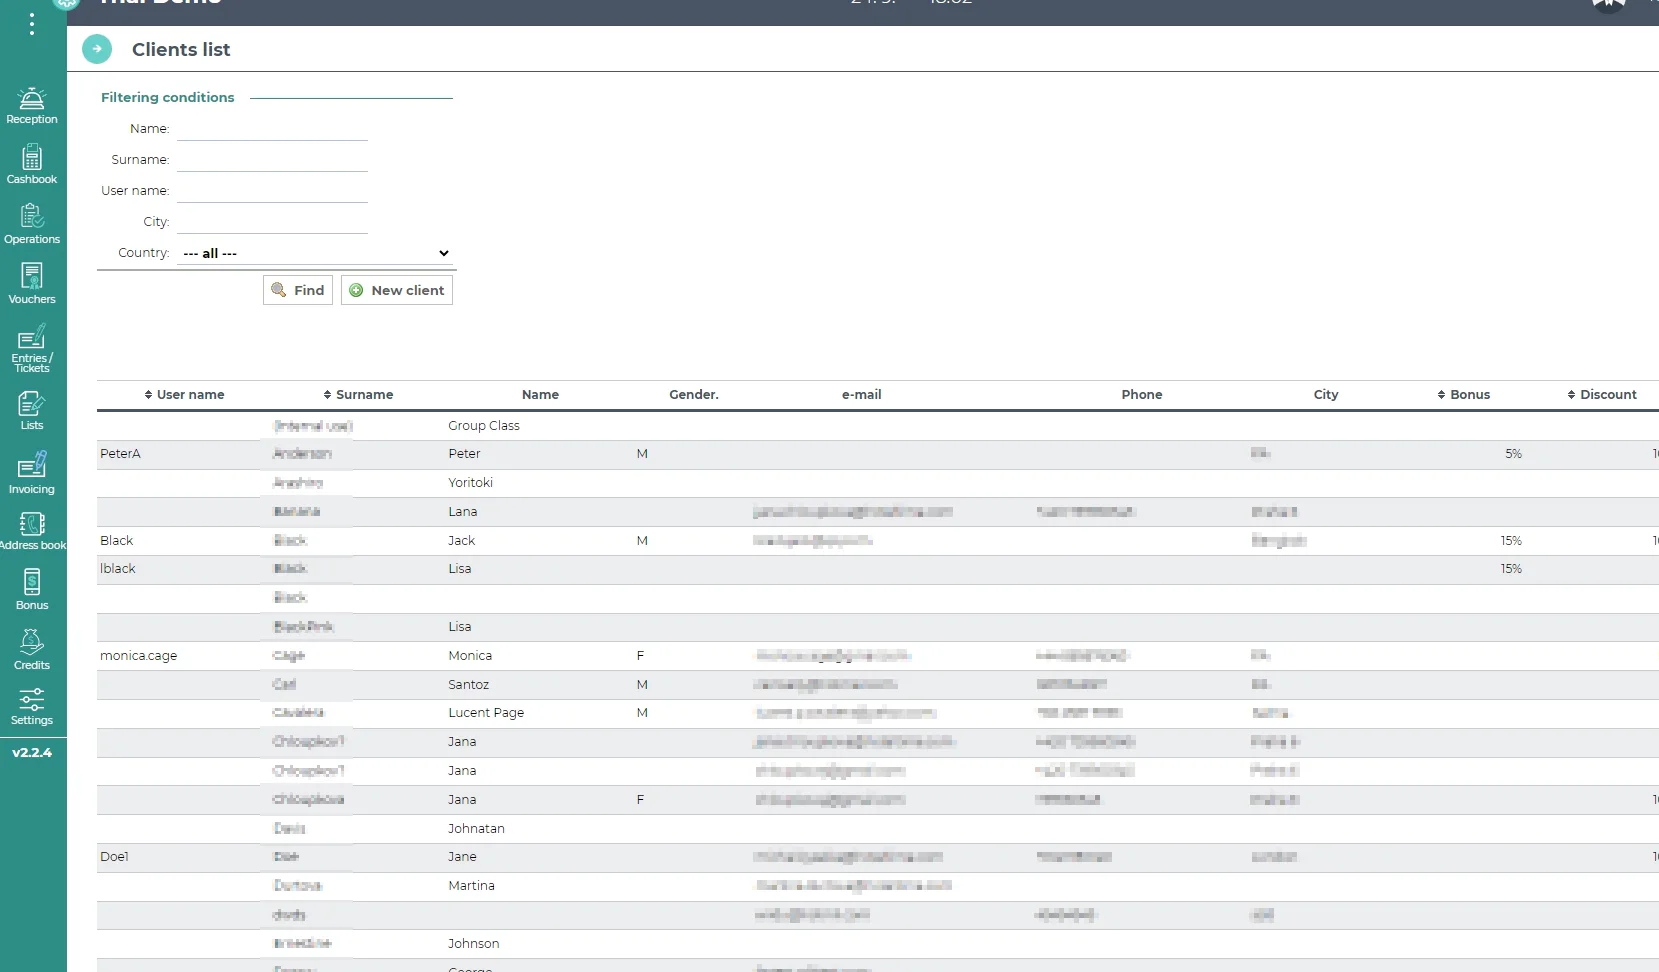Open the Invoicing section
Image resolution: width=1659 pixels, height=972 pixels.
(x=32, y=474)
